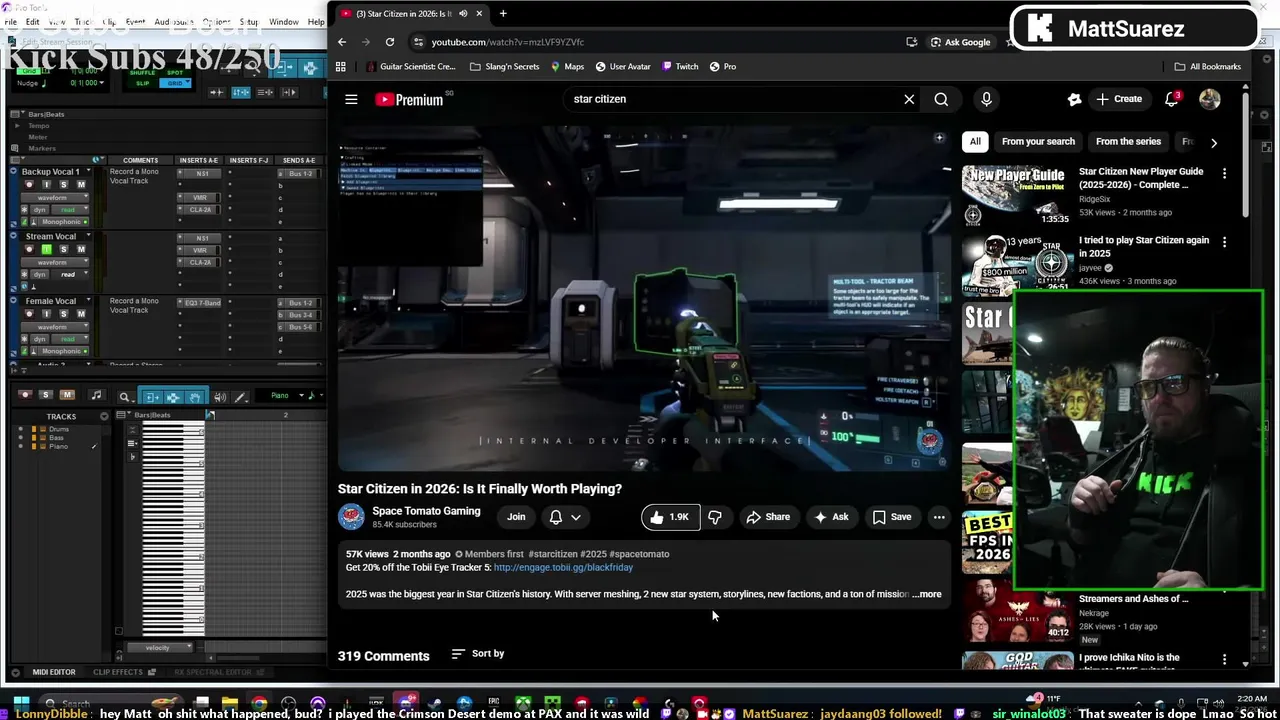The image size is (1280, 720).
Task: Open the engage.tobii.gg blackfriday link
Action: (563, 568)
